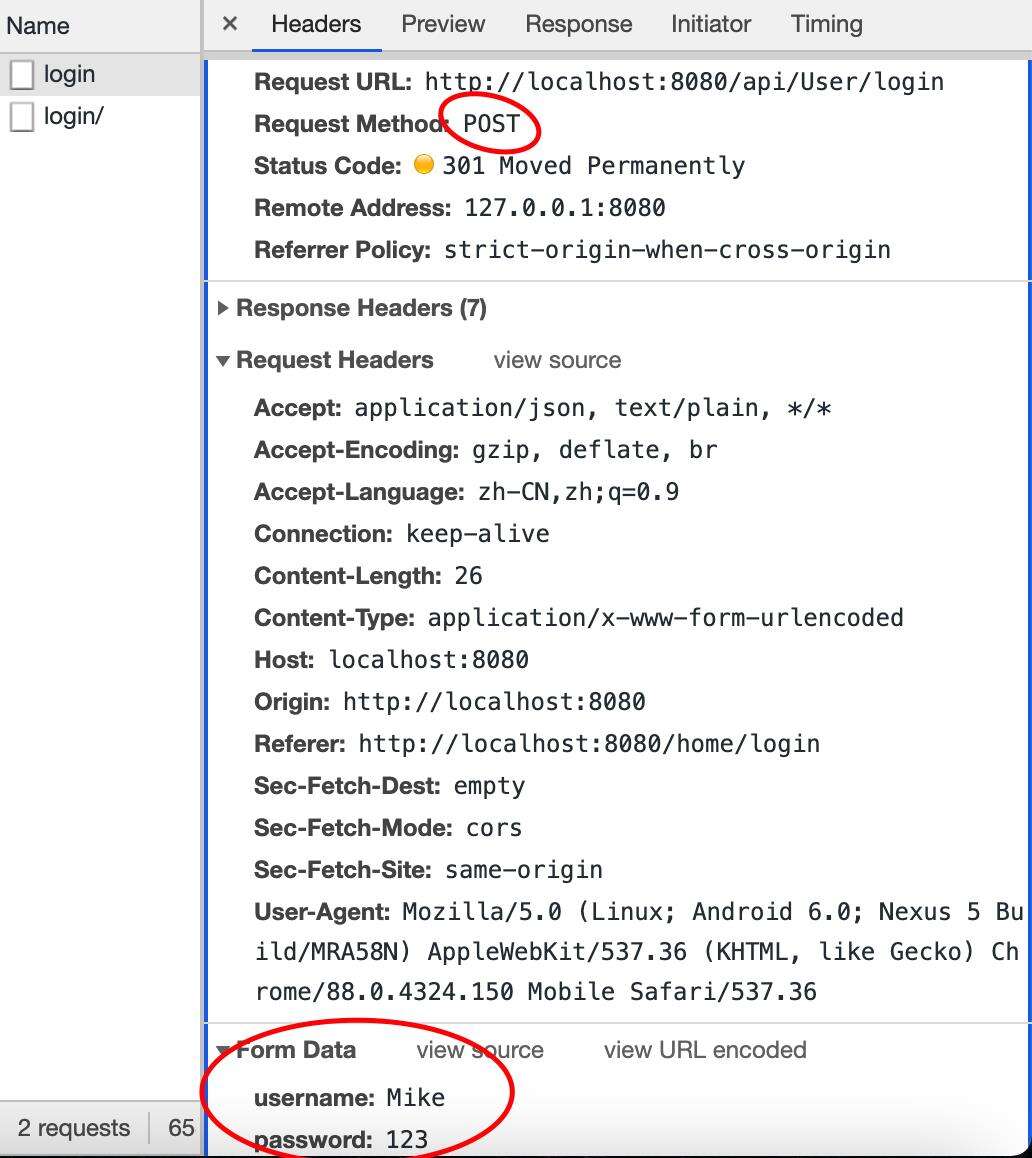Viewport: 1032px width, 1158px height.
Task: Click the Request Method value POST
Action: click(491, 123)
